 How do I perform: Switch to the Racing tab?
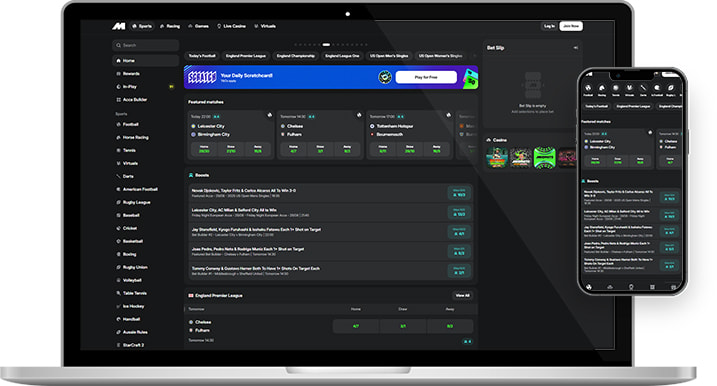click(170, 26)
